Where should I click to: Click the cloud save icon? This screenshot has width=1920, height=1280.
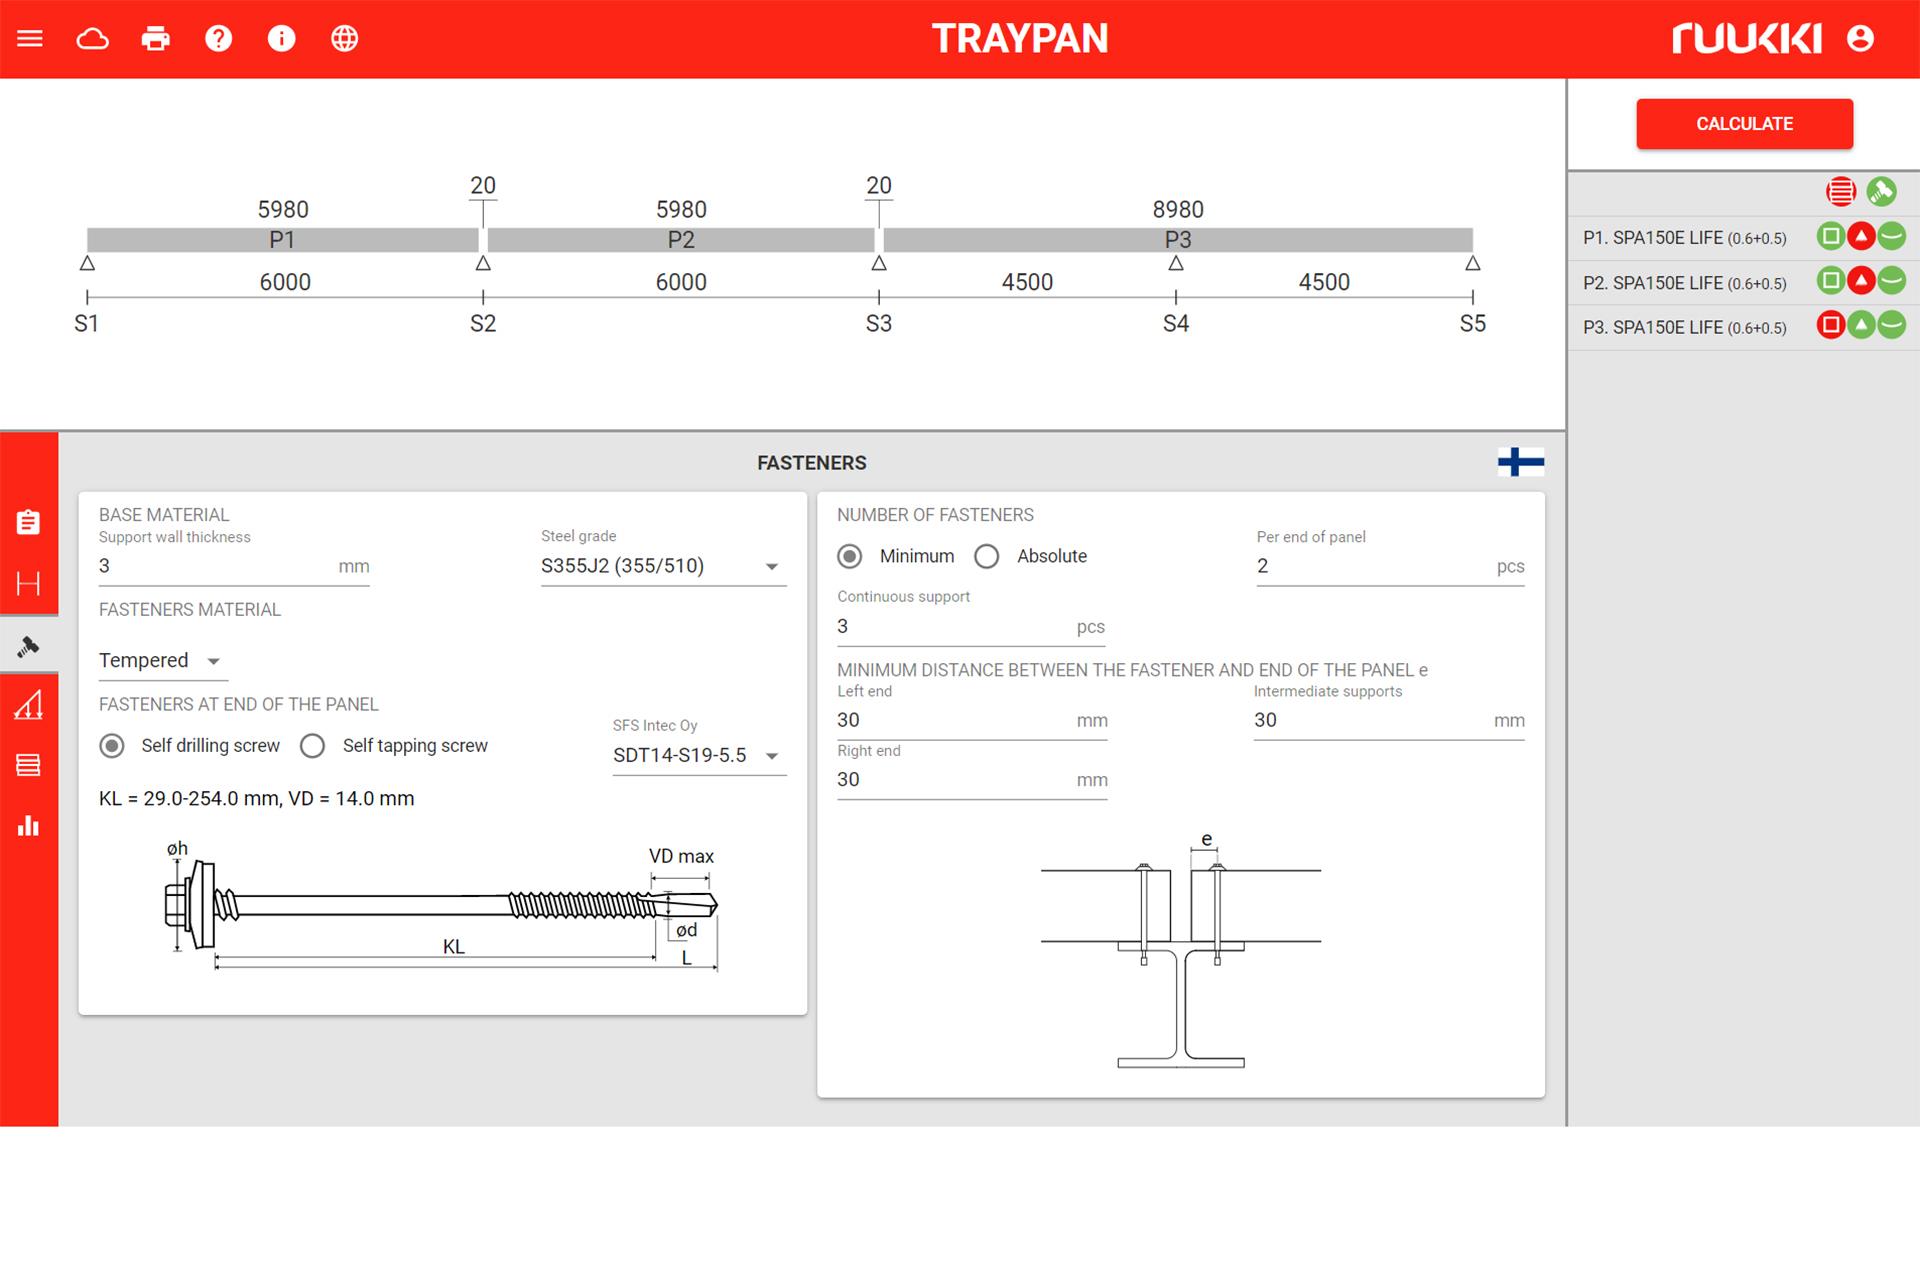tap(93, 39)
